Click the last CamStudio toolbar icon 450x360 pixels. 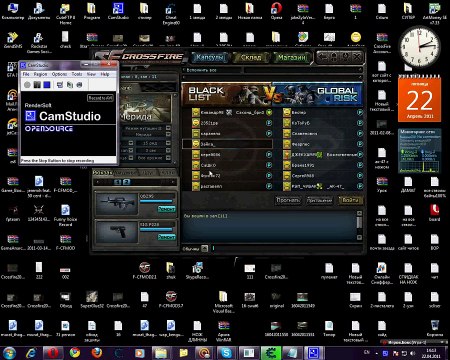79,85
